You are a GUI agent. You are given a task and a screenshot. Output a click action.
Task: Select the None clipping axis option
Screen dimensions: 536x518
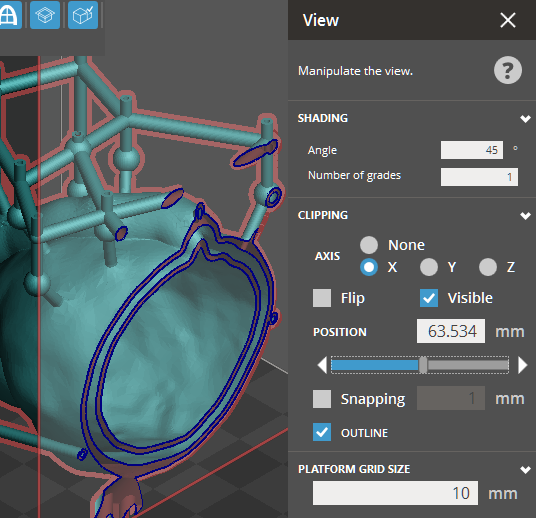[x=369, y=245]
